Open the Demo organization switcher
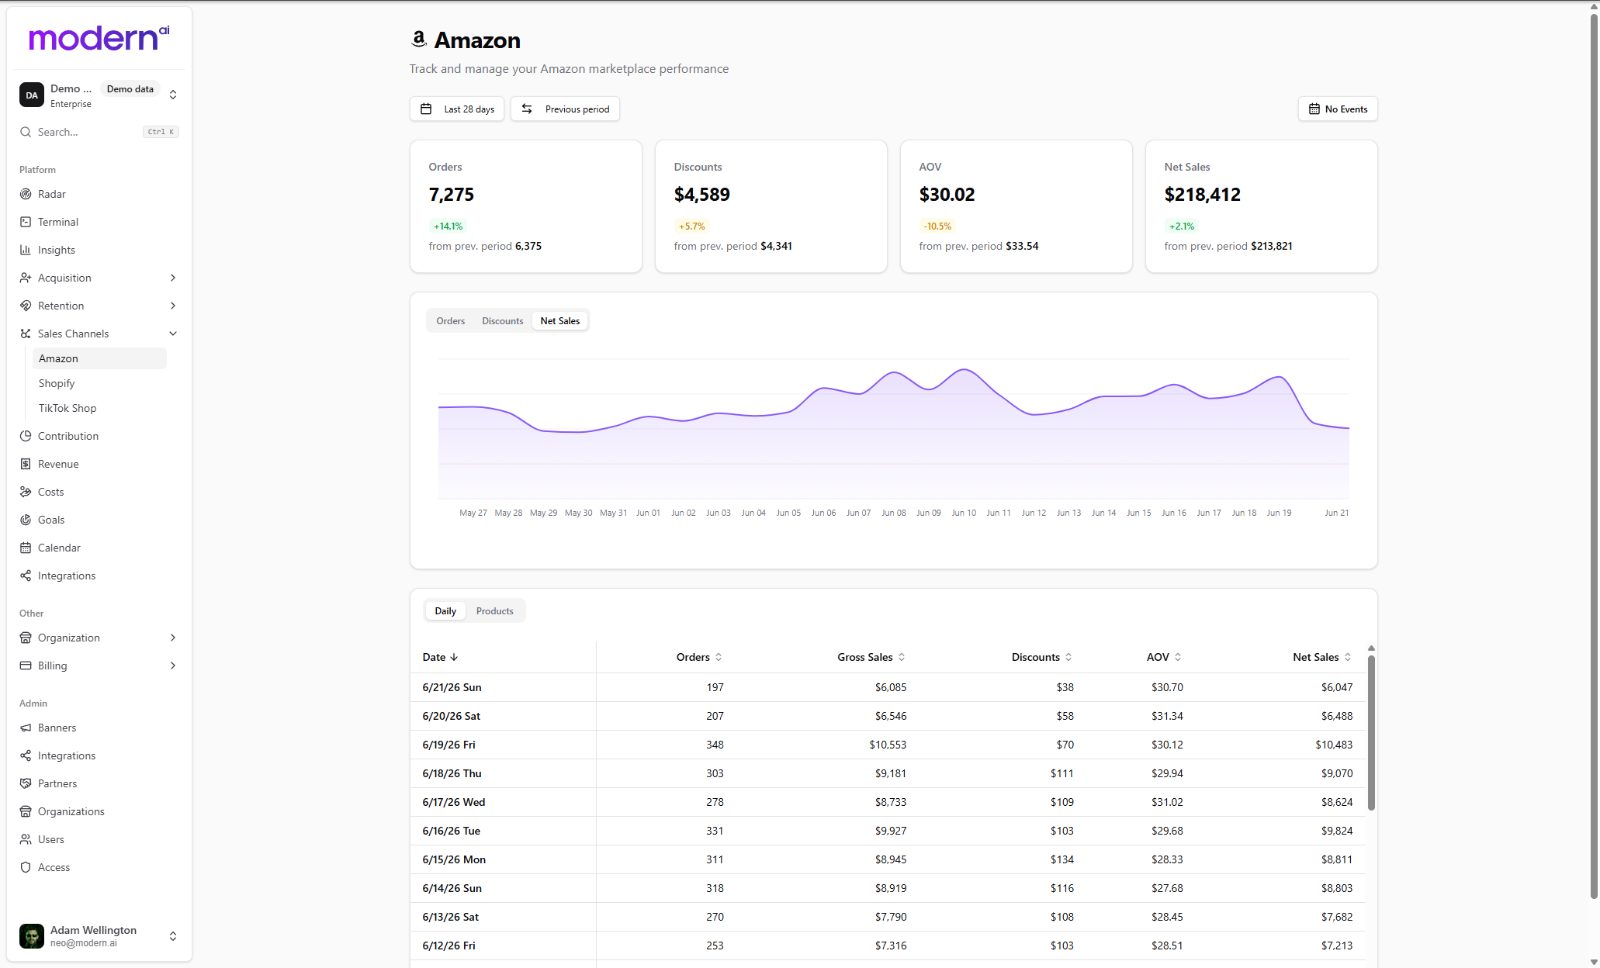This screenshot has height=968, width=1600. (99, 95)
